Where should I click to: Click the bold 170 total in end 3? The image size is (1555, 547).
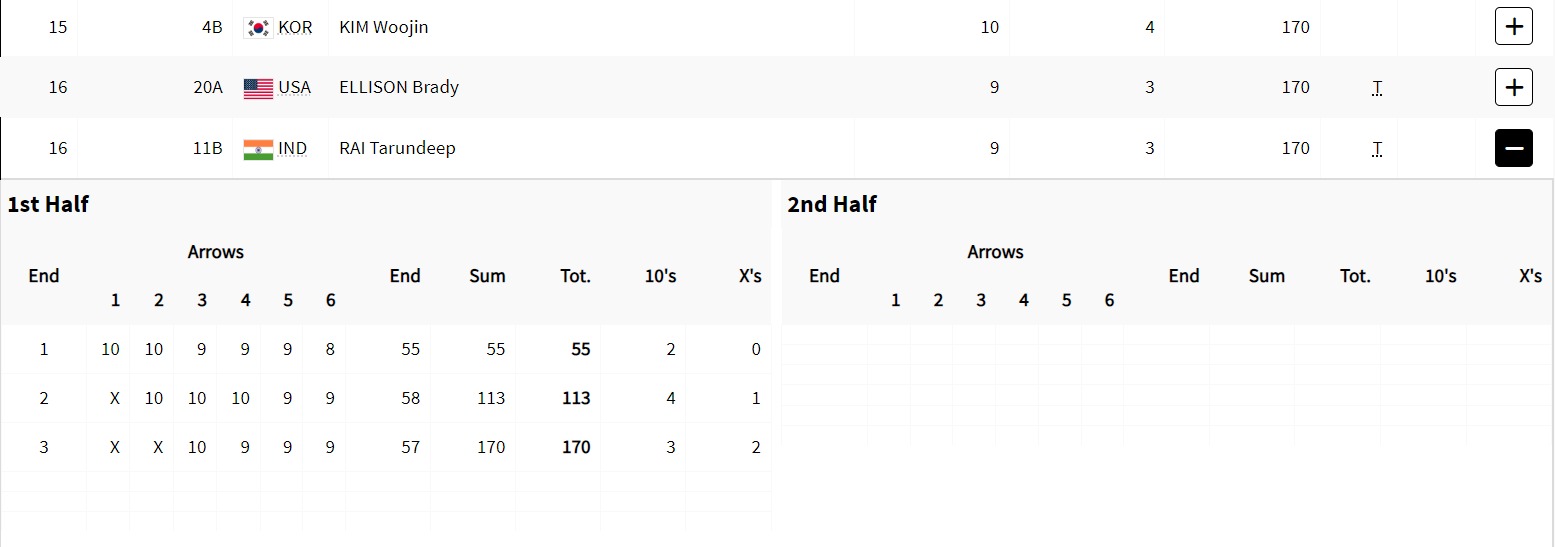576,447
